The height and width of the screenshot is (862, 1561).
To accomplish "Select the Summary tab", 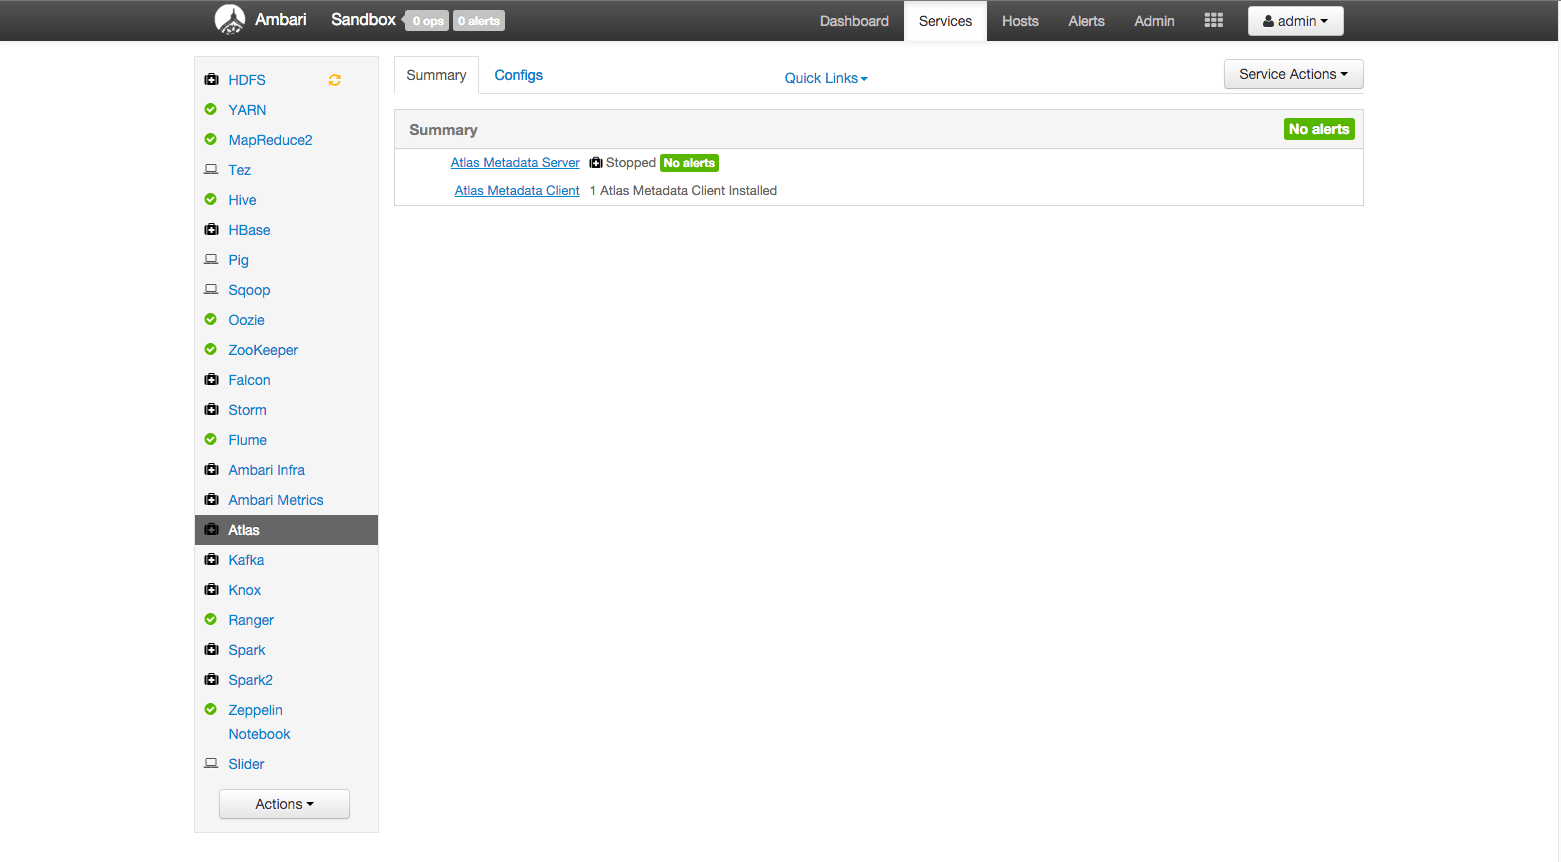I will pyautogui.click(x=436, y=75).
